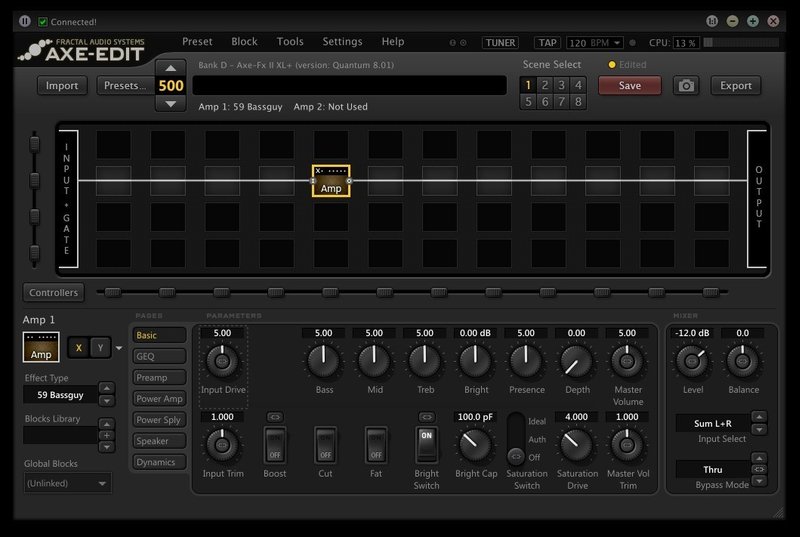Image resolution: width=800 pixels, height=537 pixels.
Task: Click the Level knob in Mixer
Action: 692,362
